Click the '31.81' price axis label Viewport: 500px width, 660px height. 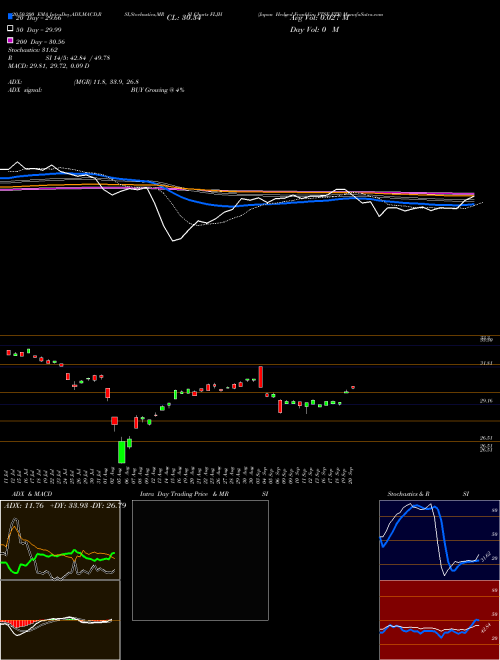click(486, 363)
